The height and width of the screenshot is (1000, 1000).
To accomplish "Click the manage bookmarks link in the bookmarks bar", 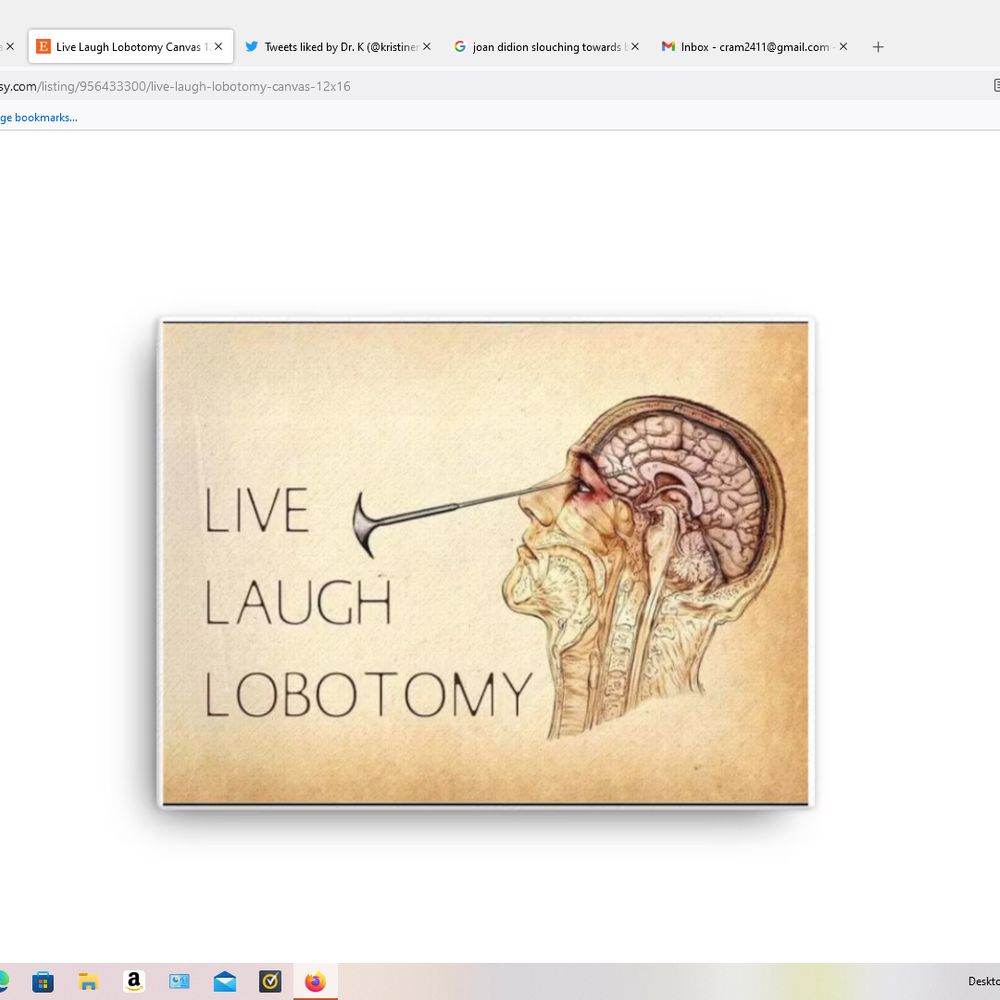I will 39,117.
